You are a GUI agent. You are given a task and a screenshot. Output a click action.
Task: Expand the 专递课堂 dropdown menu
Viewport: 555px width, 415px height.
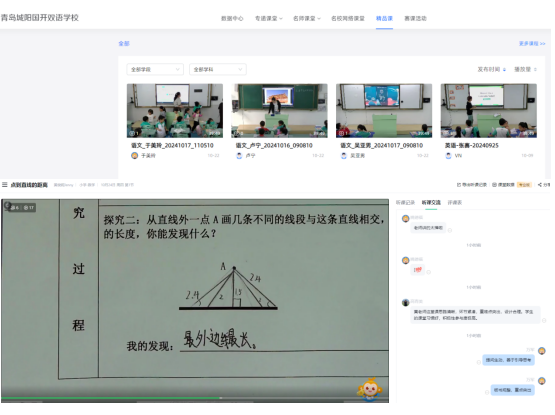point(269,18)
